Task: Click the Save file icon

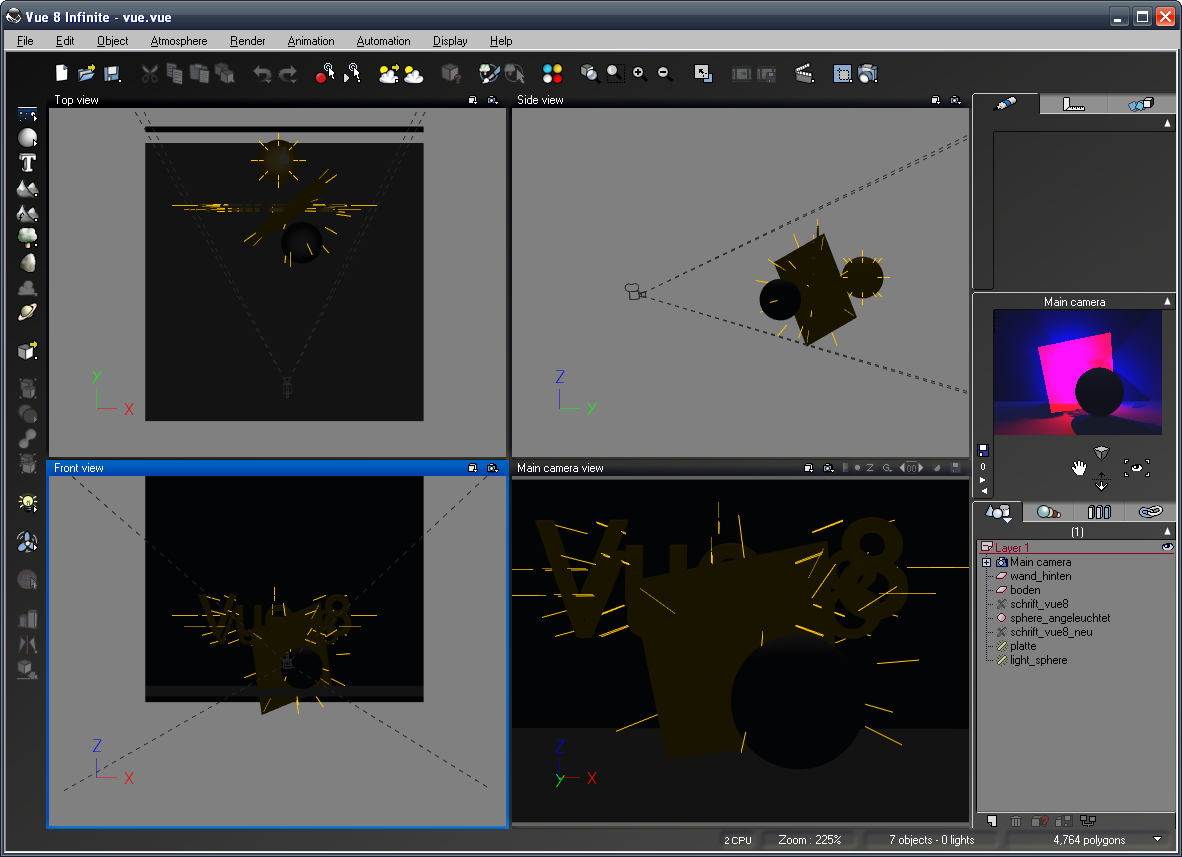Action: 112,73
